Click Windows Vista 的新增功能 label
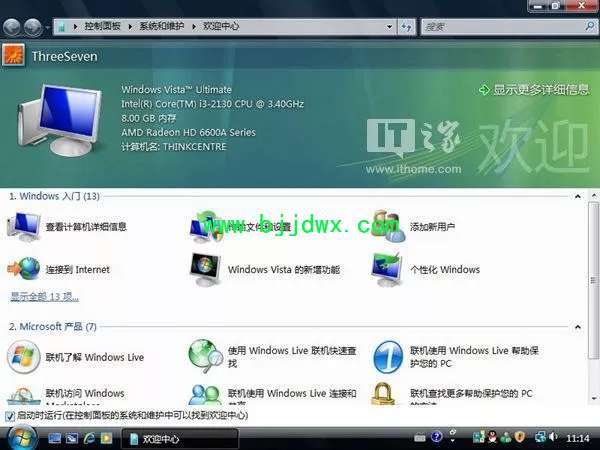 284,270
